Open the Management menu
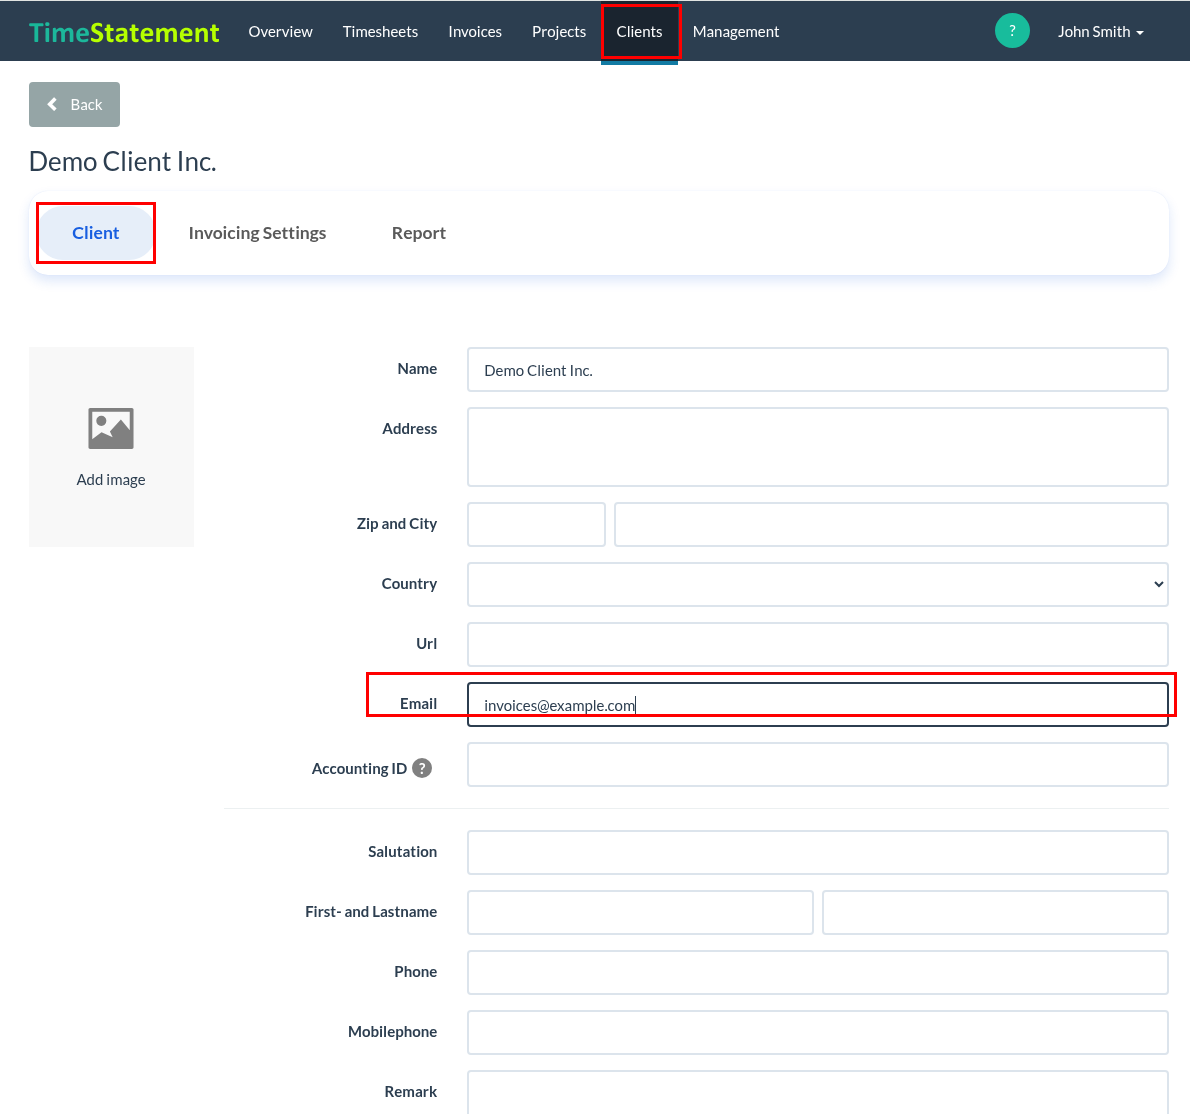 (x=735, y=32)
